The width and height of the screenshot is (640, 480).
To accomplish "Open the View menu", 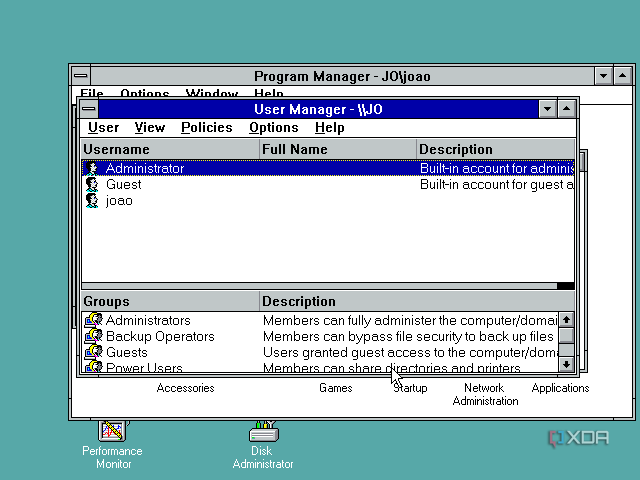I will [150, 128].
